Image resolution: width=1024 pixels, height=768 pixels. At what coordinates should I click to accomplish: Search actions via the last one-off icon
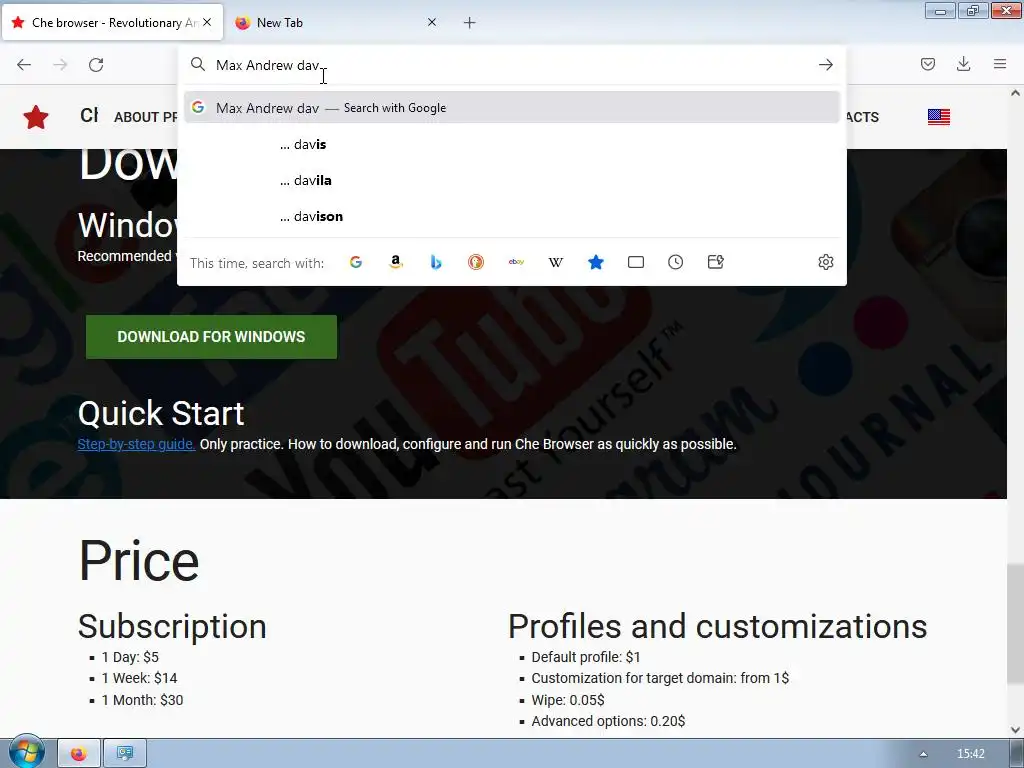716,263
